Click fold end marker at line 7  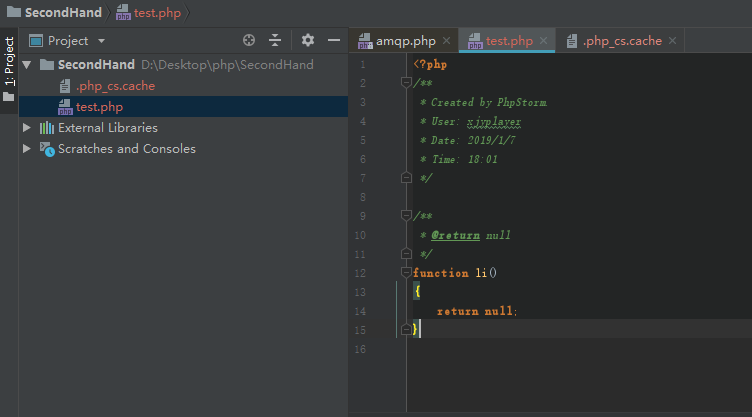[x=406, y=178]
